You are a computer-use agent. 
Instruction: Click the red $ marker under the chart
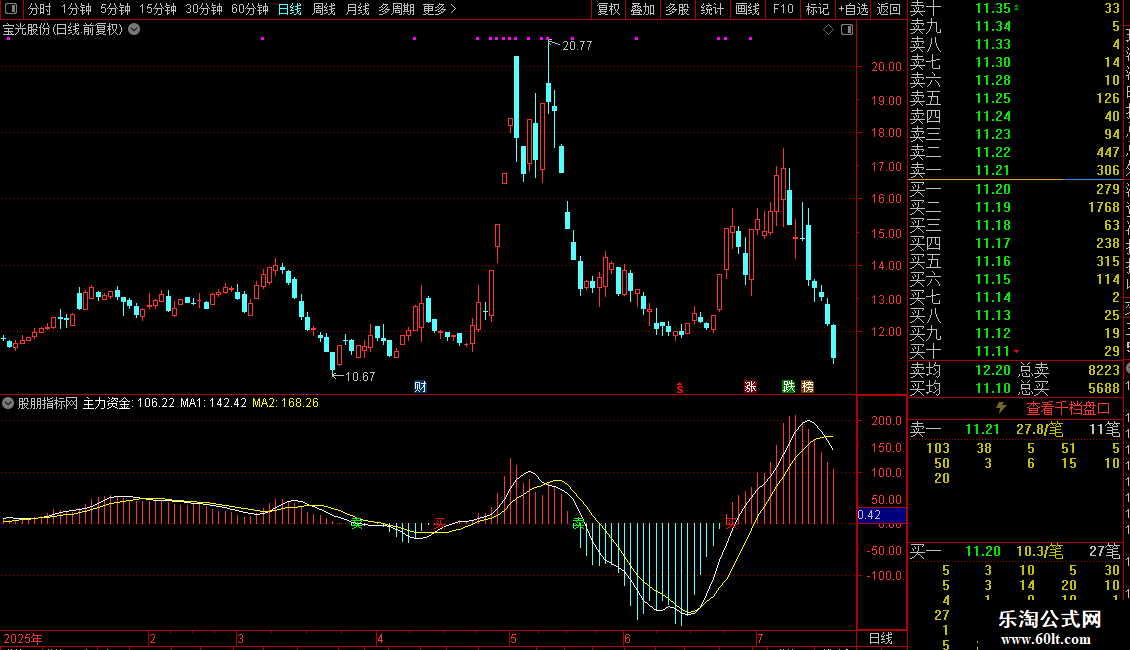(x=680, y=388)
